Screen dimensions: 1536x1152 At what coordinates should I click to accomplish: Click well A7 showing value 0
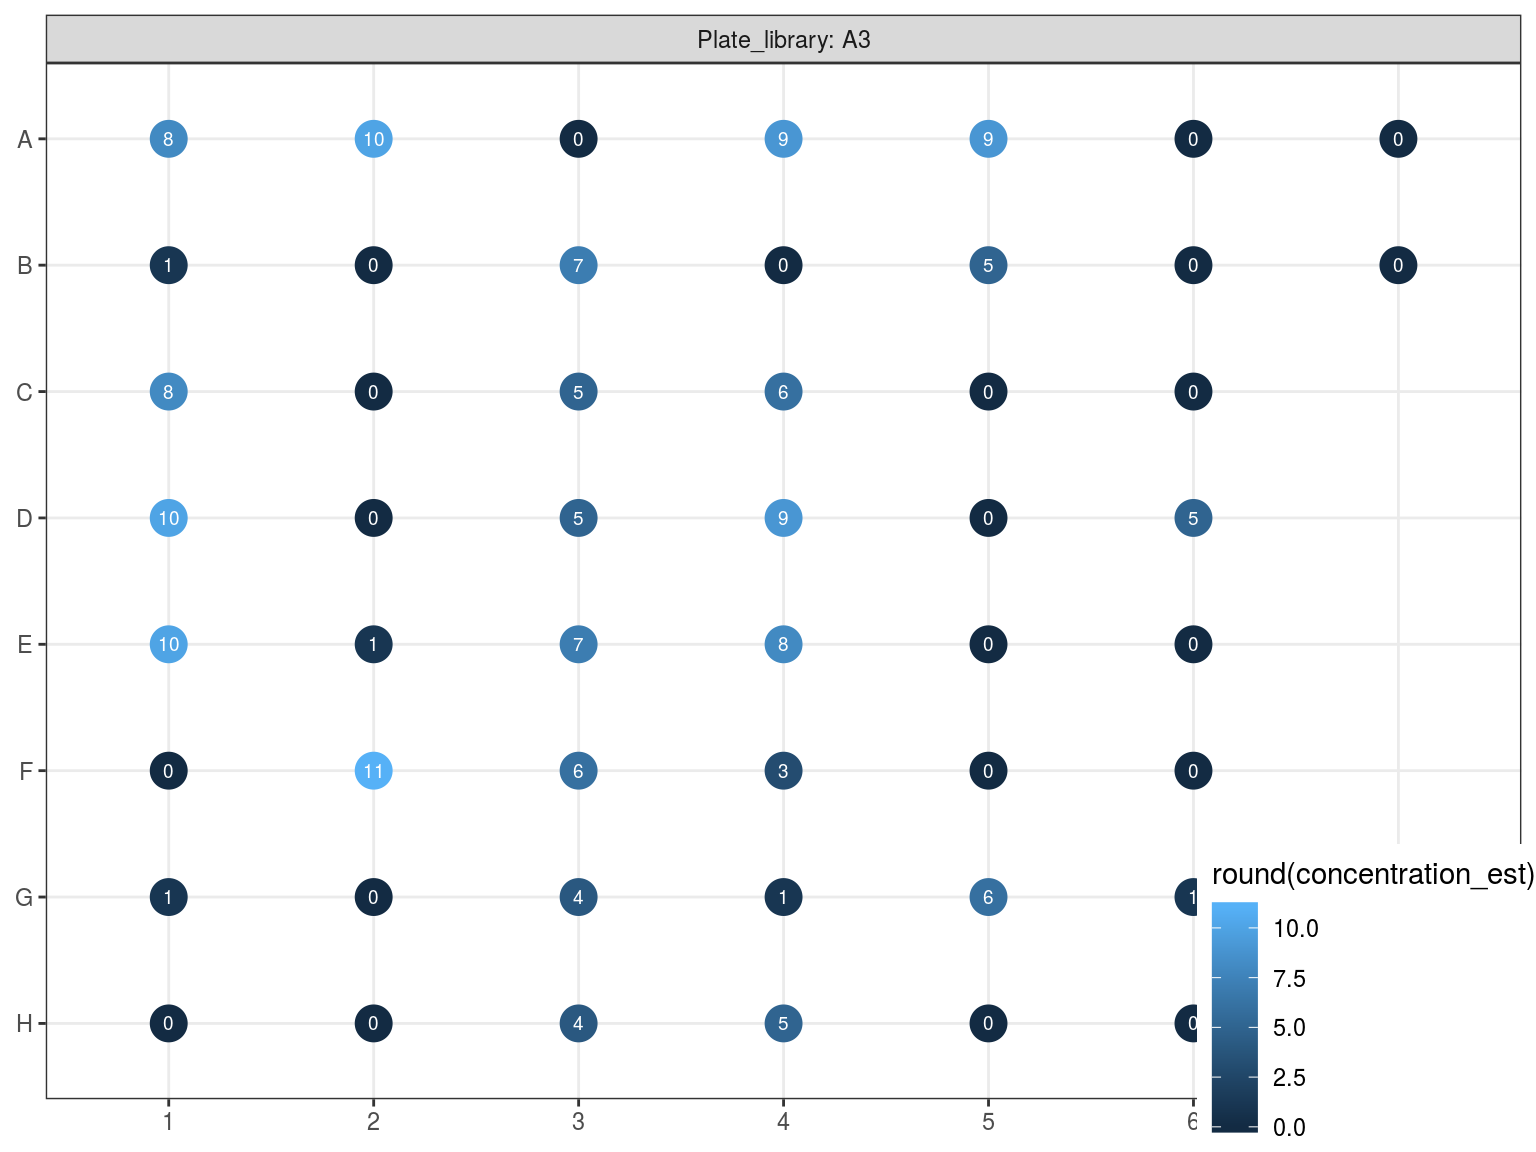tap(1398, 139)
